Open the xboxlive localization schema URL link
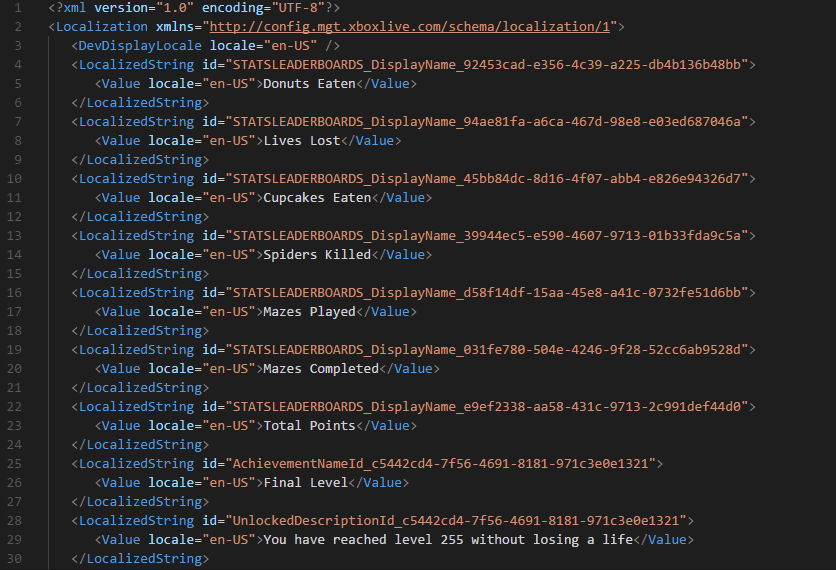836x570 pixels. click(409, 27)
